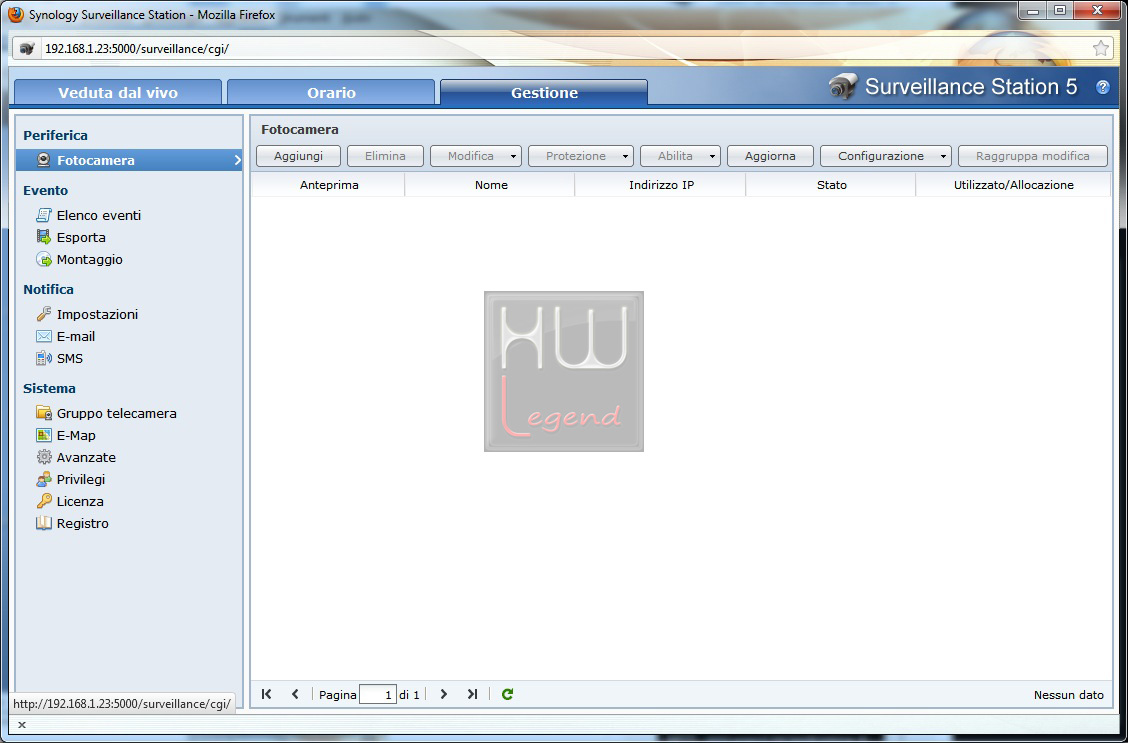Sort by the Indirizzo IP column header
Screen dimensions: 1128x743
[661, 185]
